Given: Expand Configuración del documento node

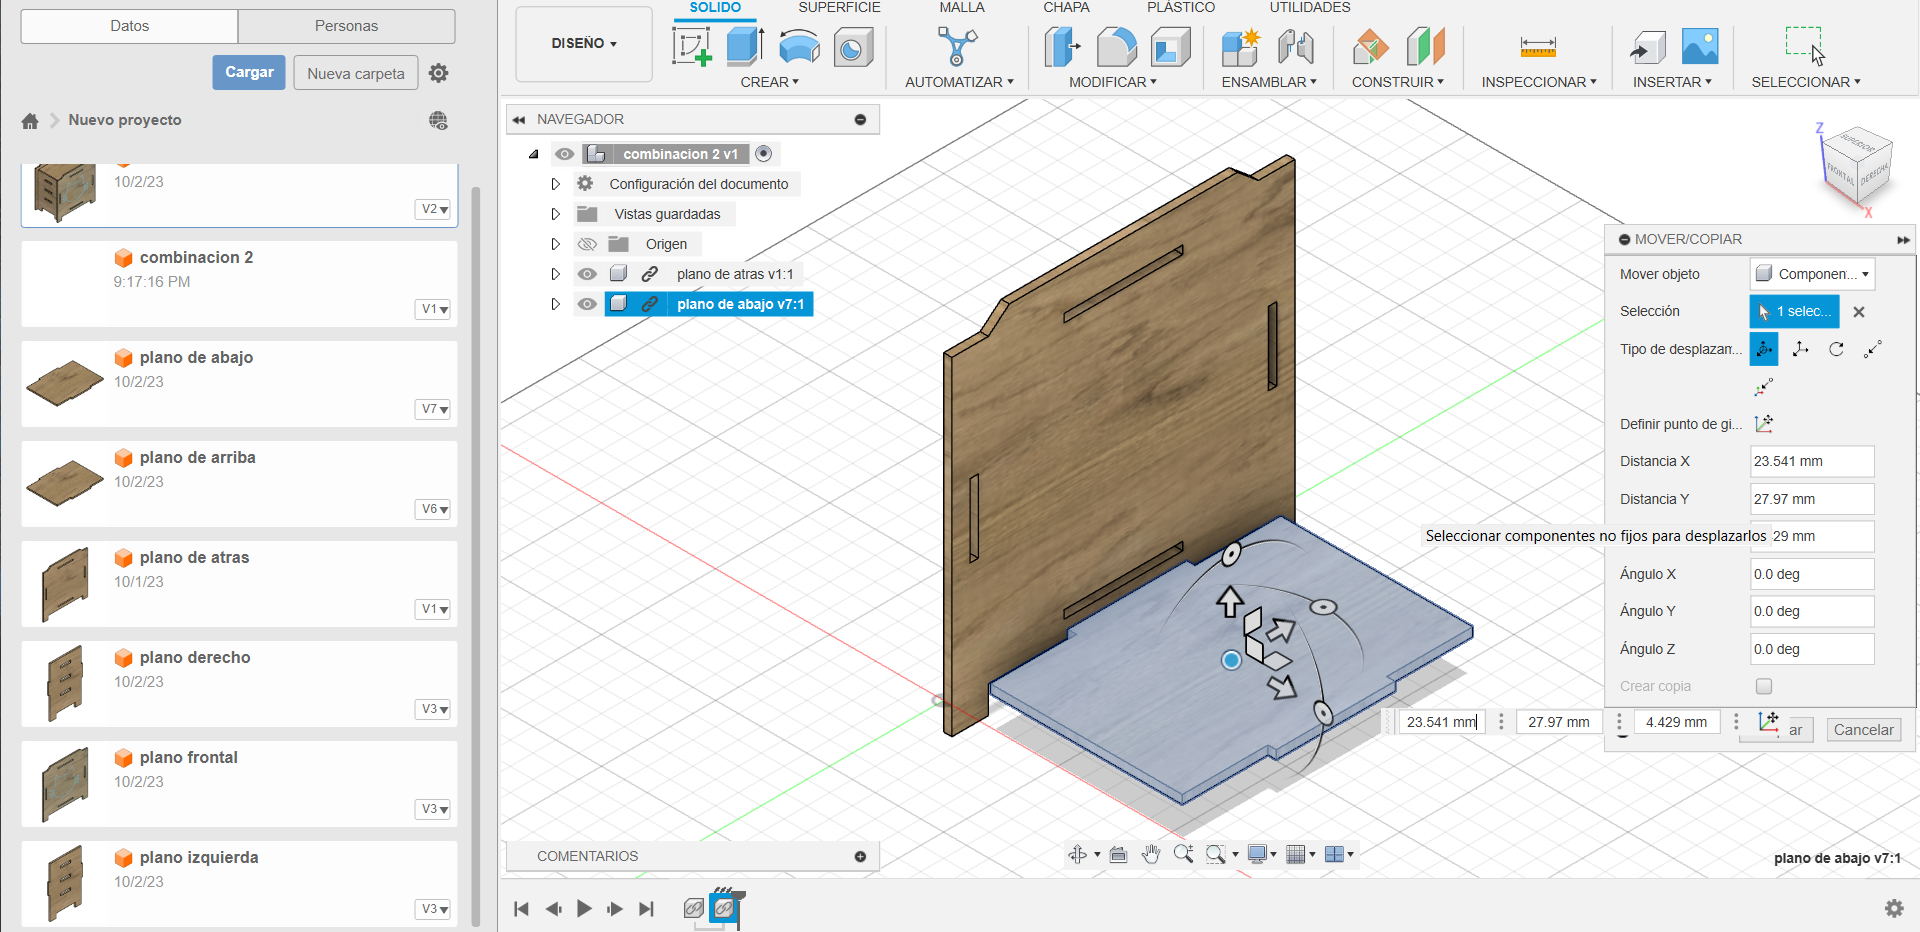Looking at the screenshot, I should click(556, 184).
